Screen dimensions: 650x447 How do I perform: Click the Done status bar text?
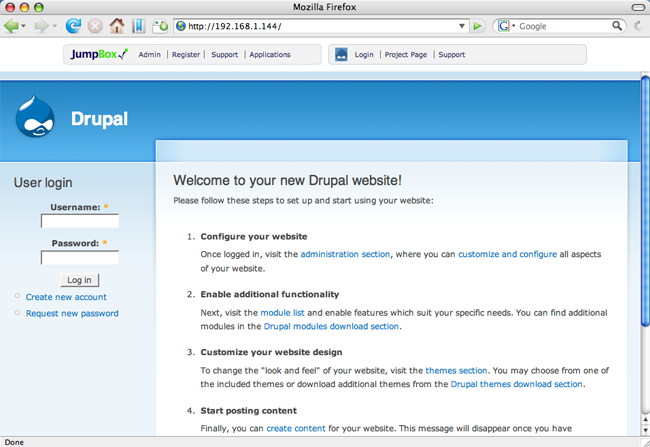14,442
